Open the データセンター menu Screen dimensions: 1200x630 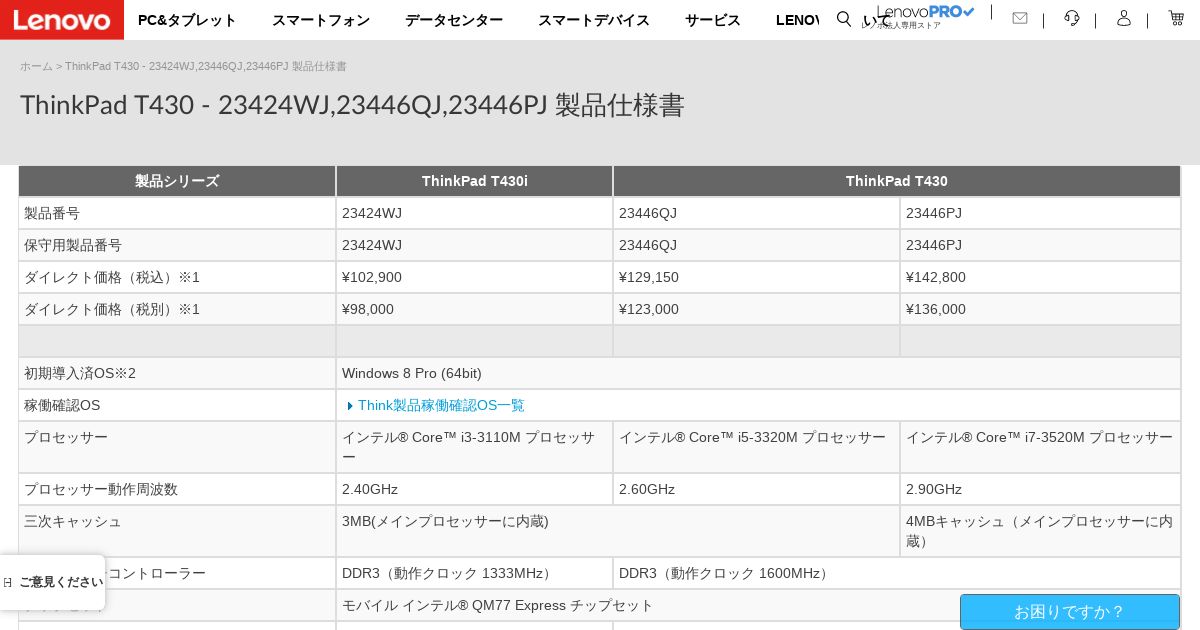(x=454, y=20)
